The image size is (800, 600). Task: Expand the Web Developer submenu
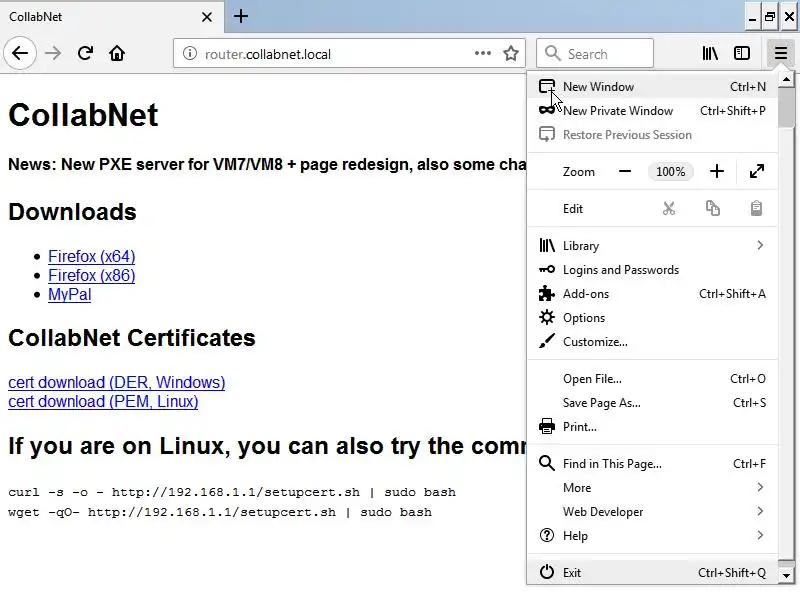click(653, 512)
